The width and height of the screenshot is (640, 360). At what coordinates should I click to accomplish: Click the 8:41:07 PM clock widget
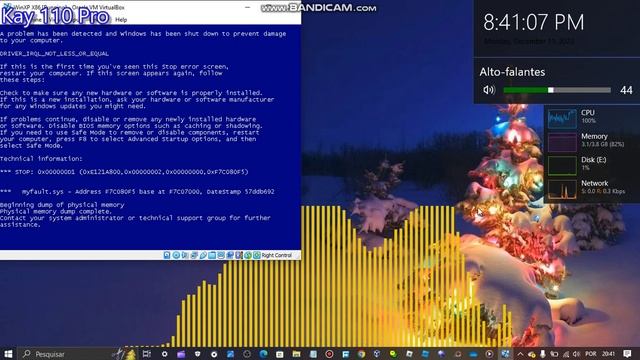534,22
